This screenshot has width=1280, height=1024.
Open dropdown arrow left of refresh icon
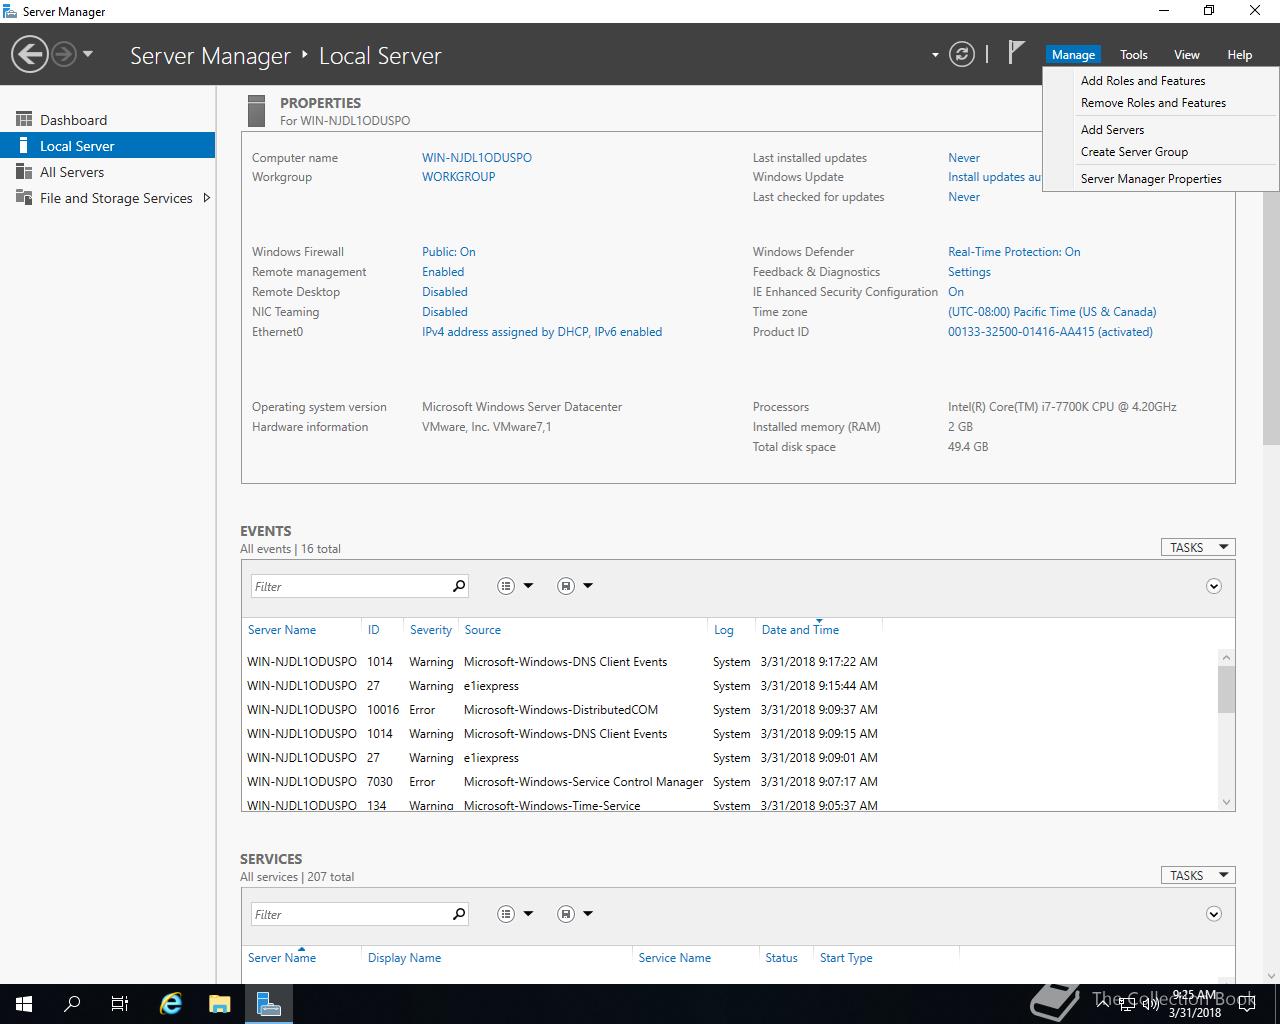935,55
